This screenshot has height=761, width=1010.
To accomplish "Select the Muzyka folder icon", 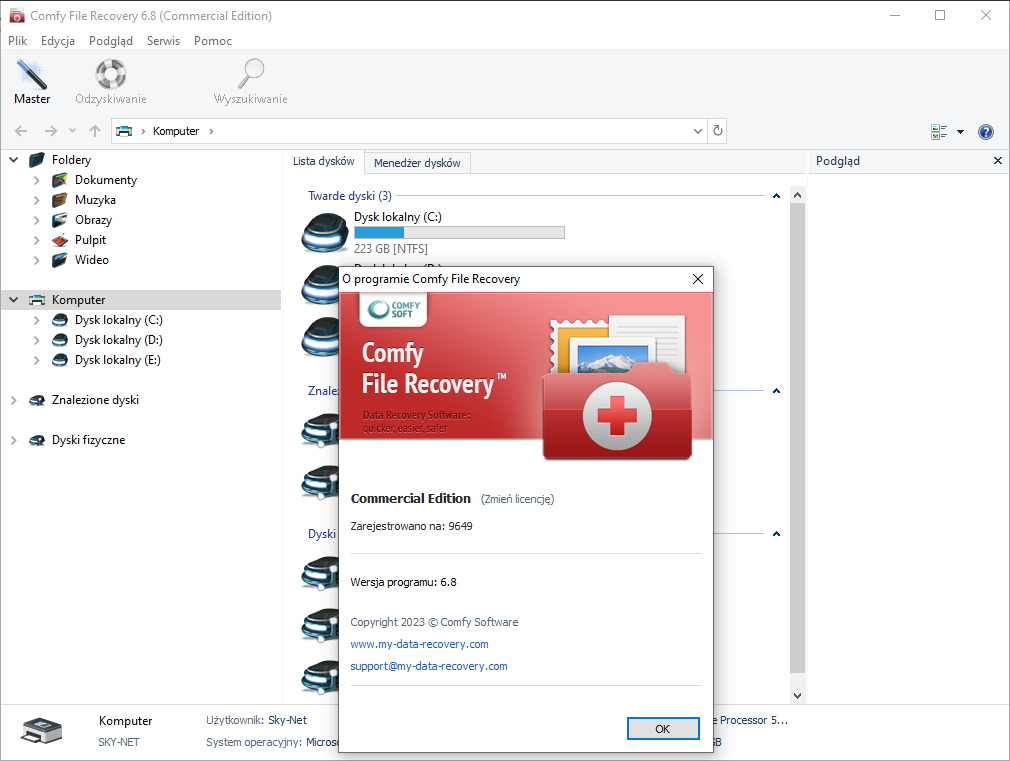I will click(60, 200).
